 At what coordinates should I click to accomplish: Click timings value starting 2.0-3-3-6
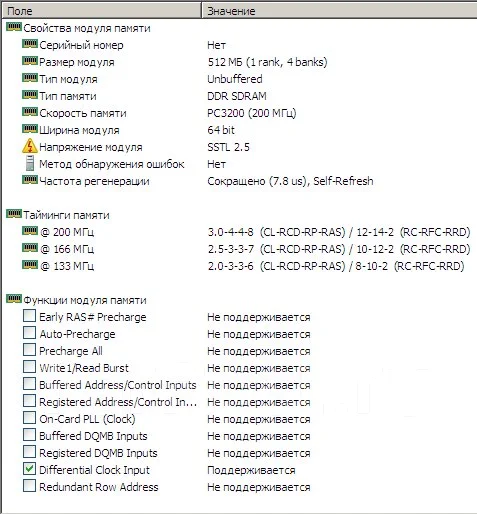336,266
